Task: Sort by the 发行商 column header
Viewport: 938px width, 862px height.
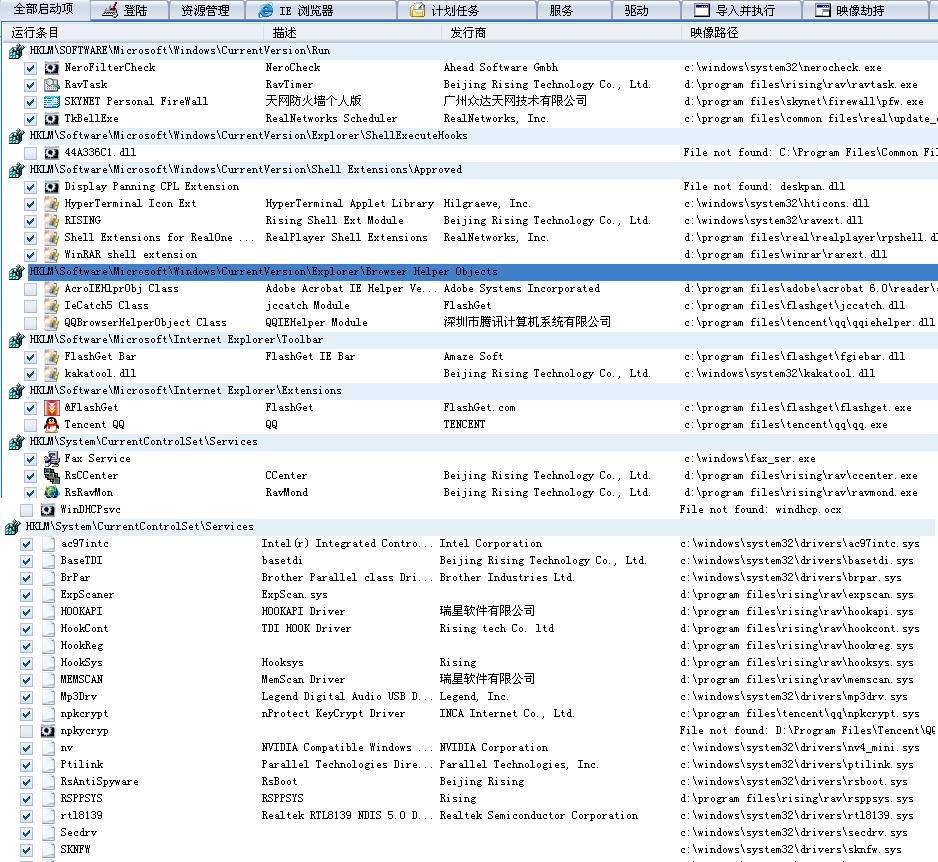Action: (x=562, y=33)
